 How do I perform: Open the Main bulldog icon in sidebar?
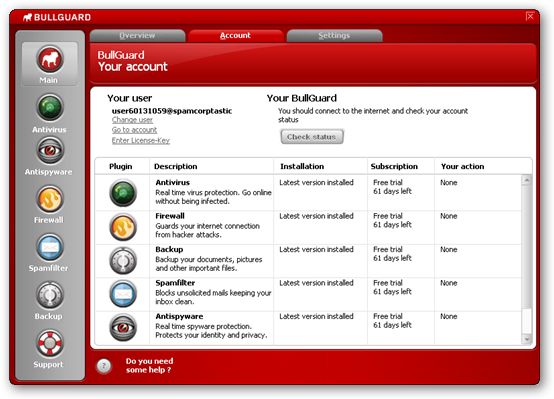point(50,59)
